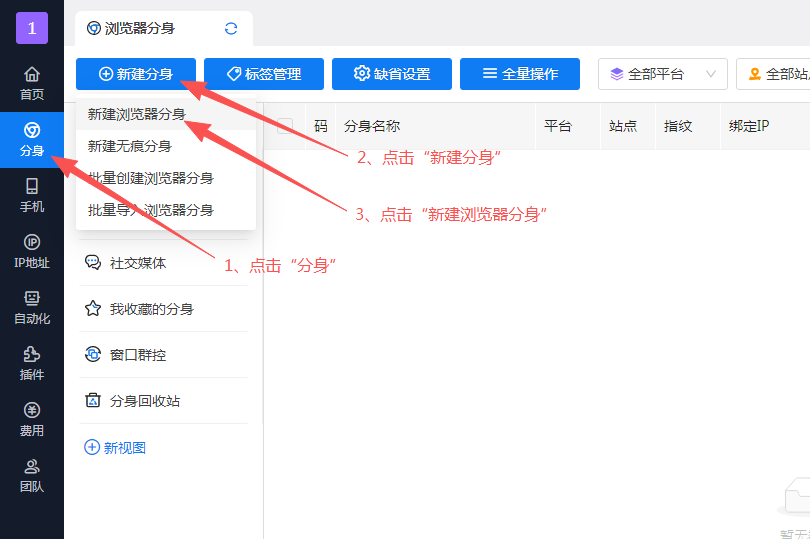Open 缺省设置 default settings

click(392, 74)
